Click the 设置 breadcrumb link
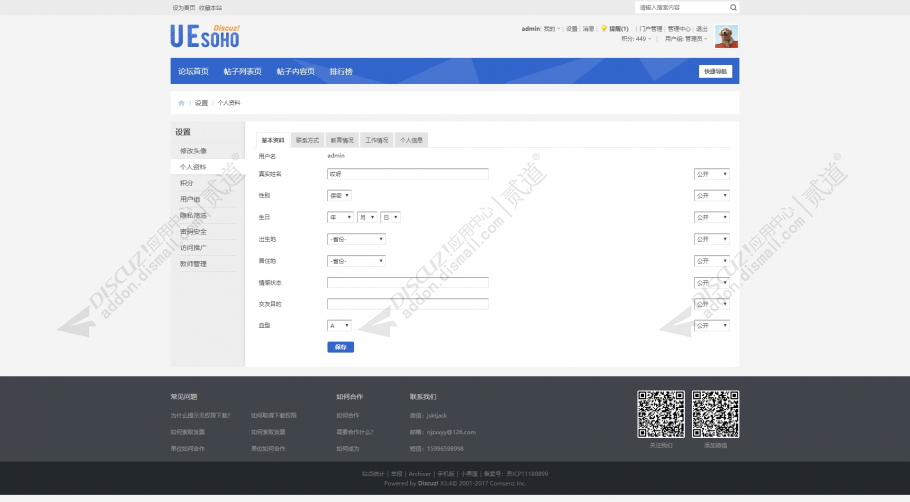This screenshot has width=910, height=502. 201,103
